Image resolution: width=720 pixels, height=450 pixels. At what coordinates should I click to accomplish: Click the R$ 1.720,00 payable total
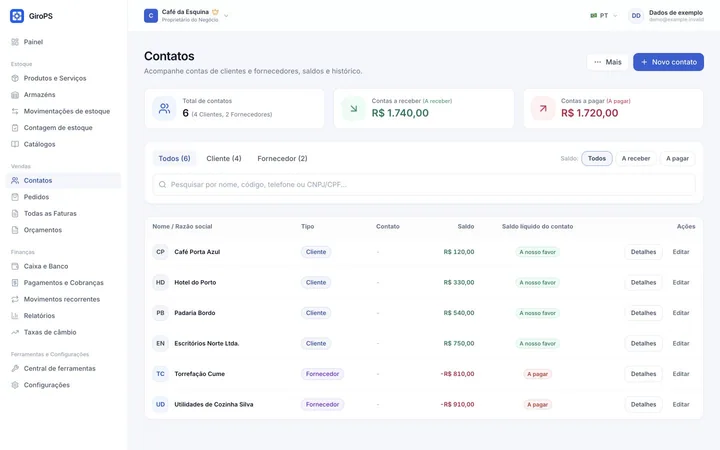(x=590, y=113)
